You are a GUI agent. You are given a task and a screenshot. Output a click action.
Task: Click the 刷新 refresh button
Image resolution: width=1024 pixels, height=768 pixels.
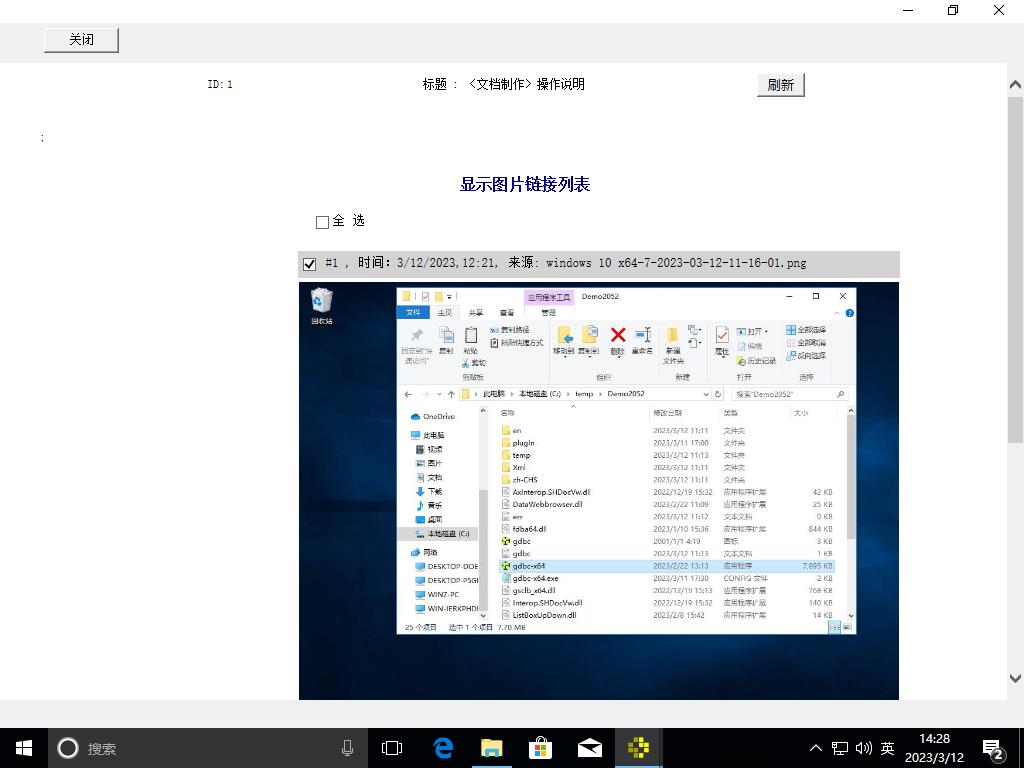[x=780, y=85]
